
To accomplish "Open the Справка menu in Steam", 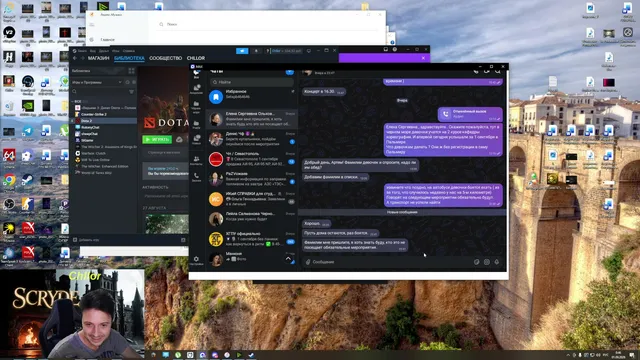I will click(x=129, y=51).
